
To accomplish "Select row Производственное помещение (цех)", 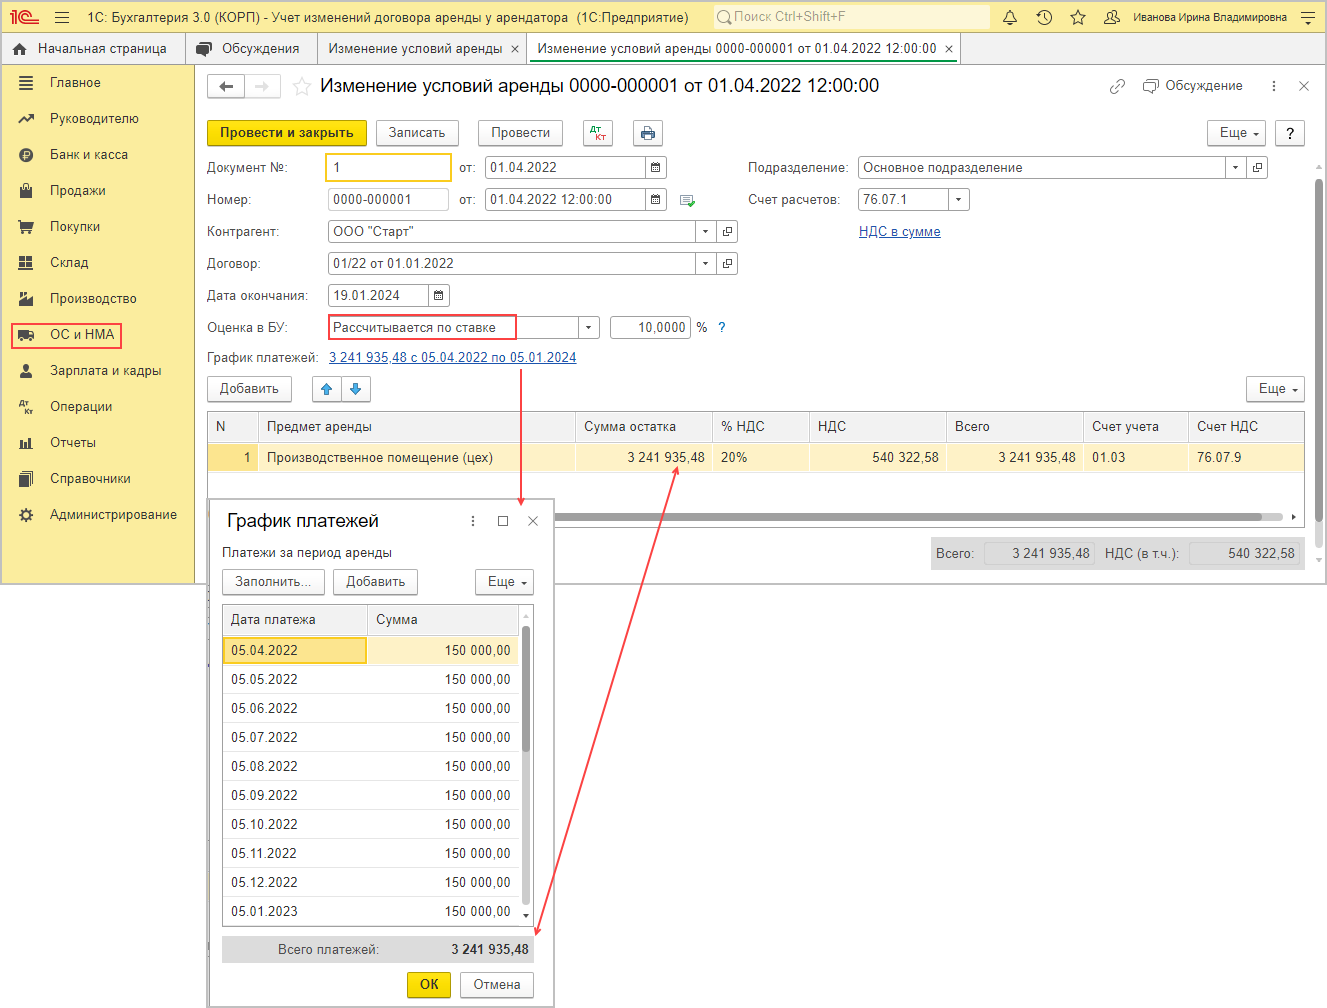I will (x=755, y=458).
